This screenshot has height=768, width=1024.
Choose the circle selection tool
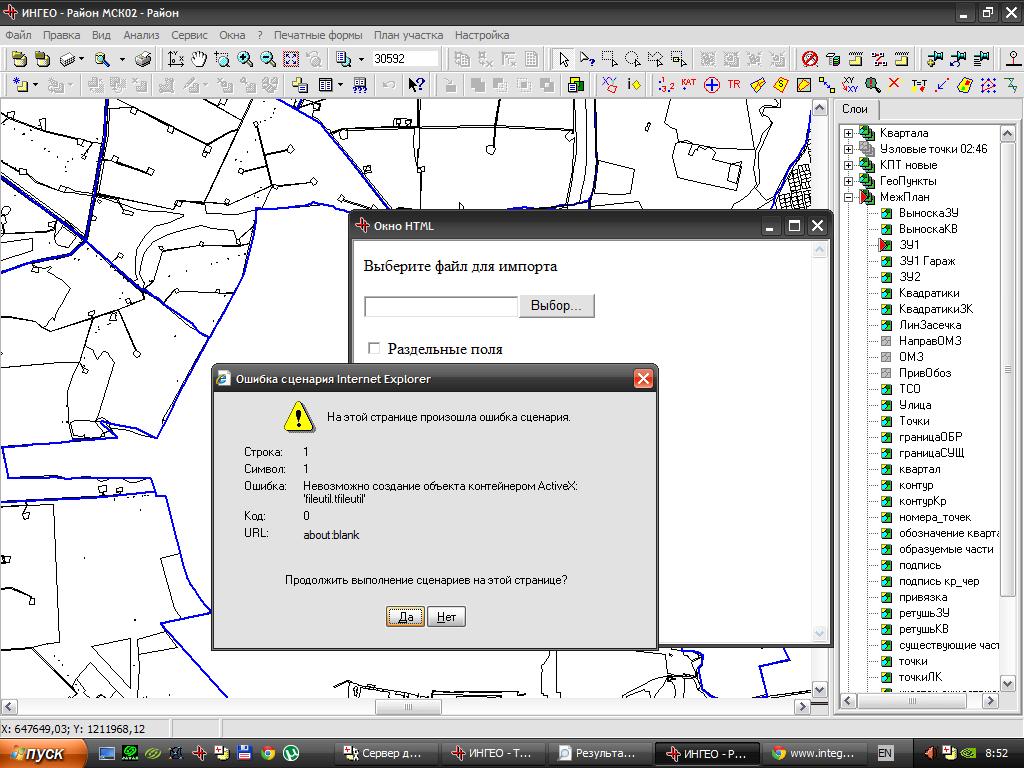[x=632, y=59]
